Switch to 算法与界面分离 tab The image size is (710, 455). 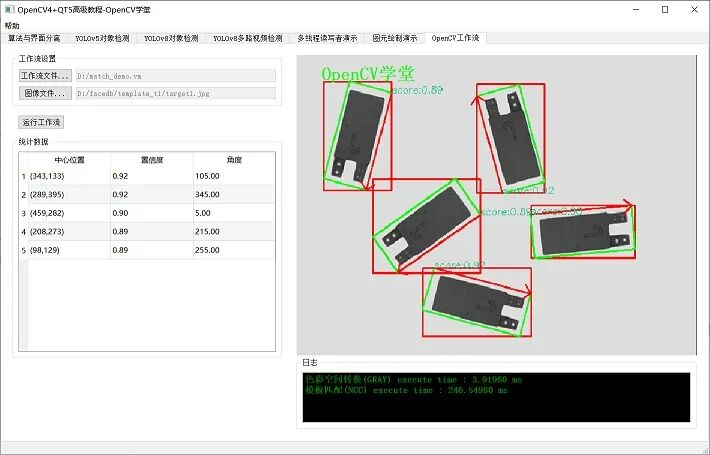pyautogui.click(x=34, y=38)
